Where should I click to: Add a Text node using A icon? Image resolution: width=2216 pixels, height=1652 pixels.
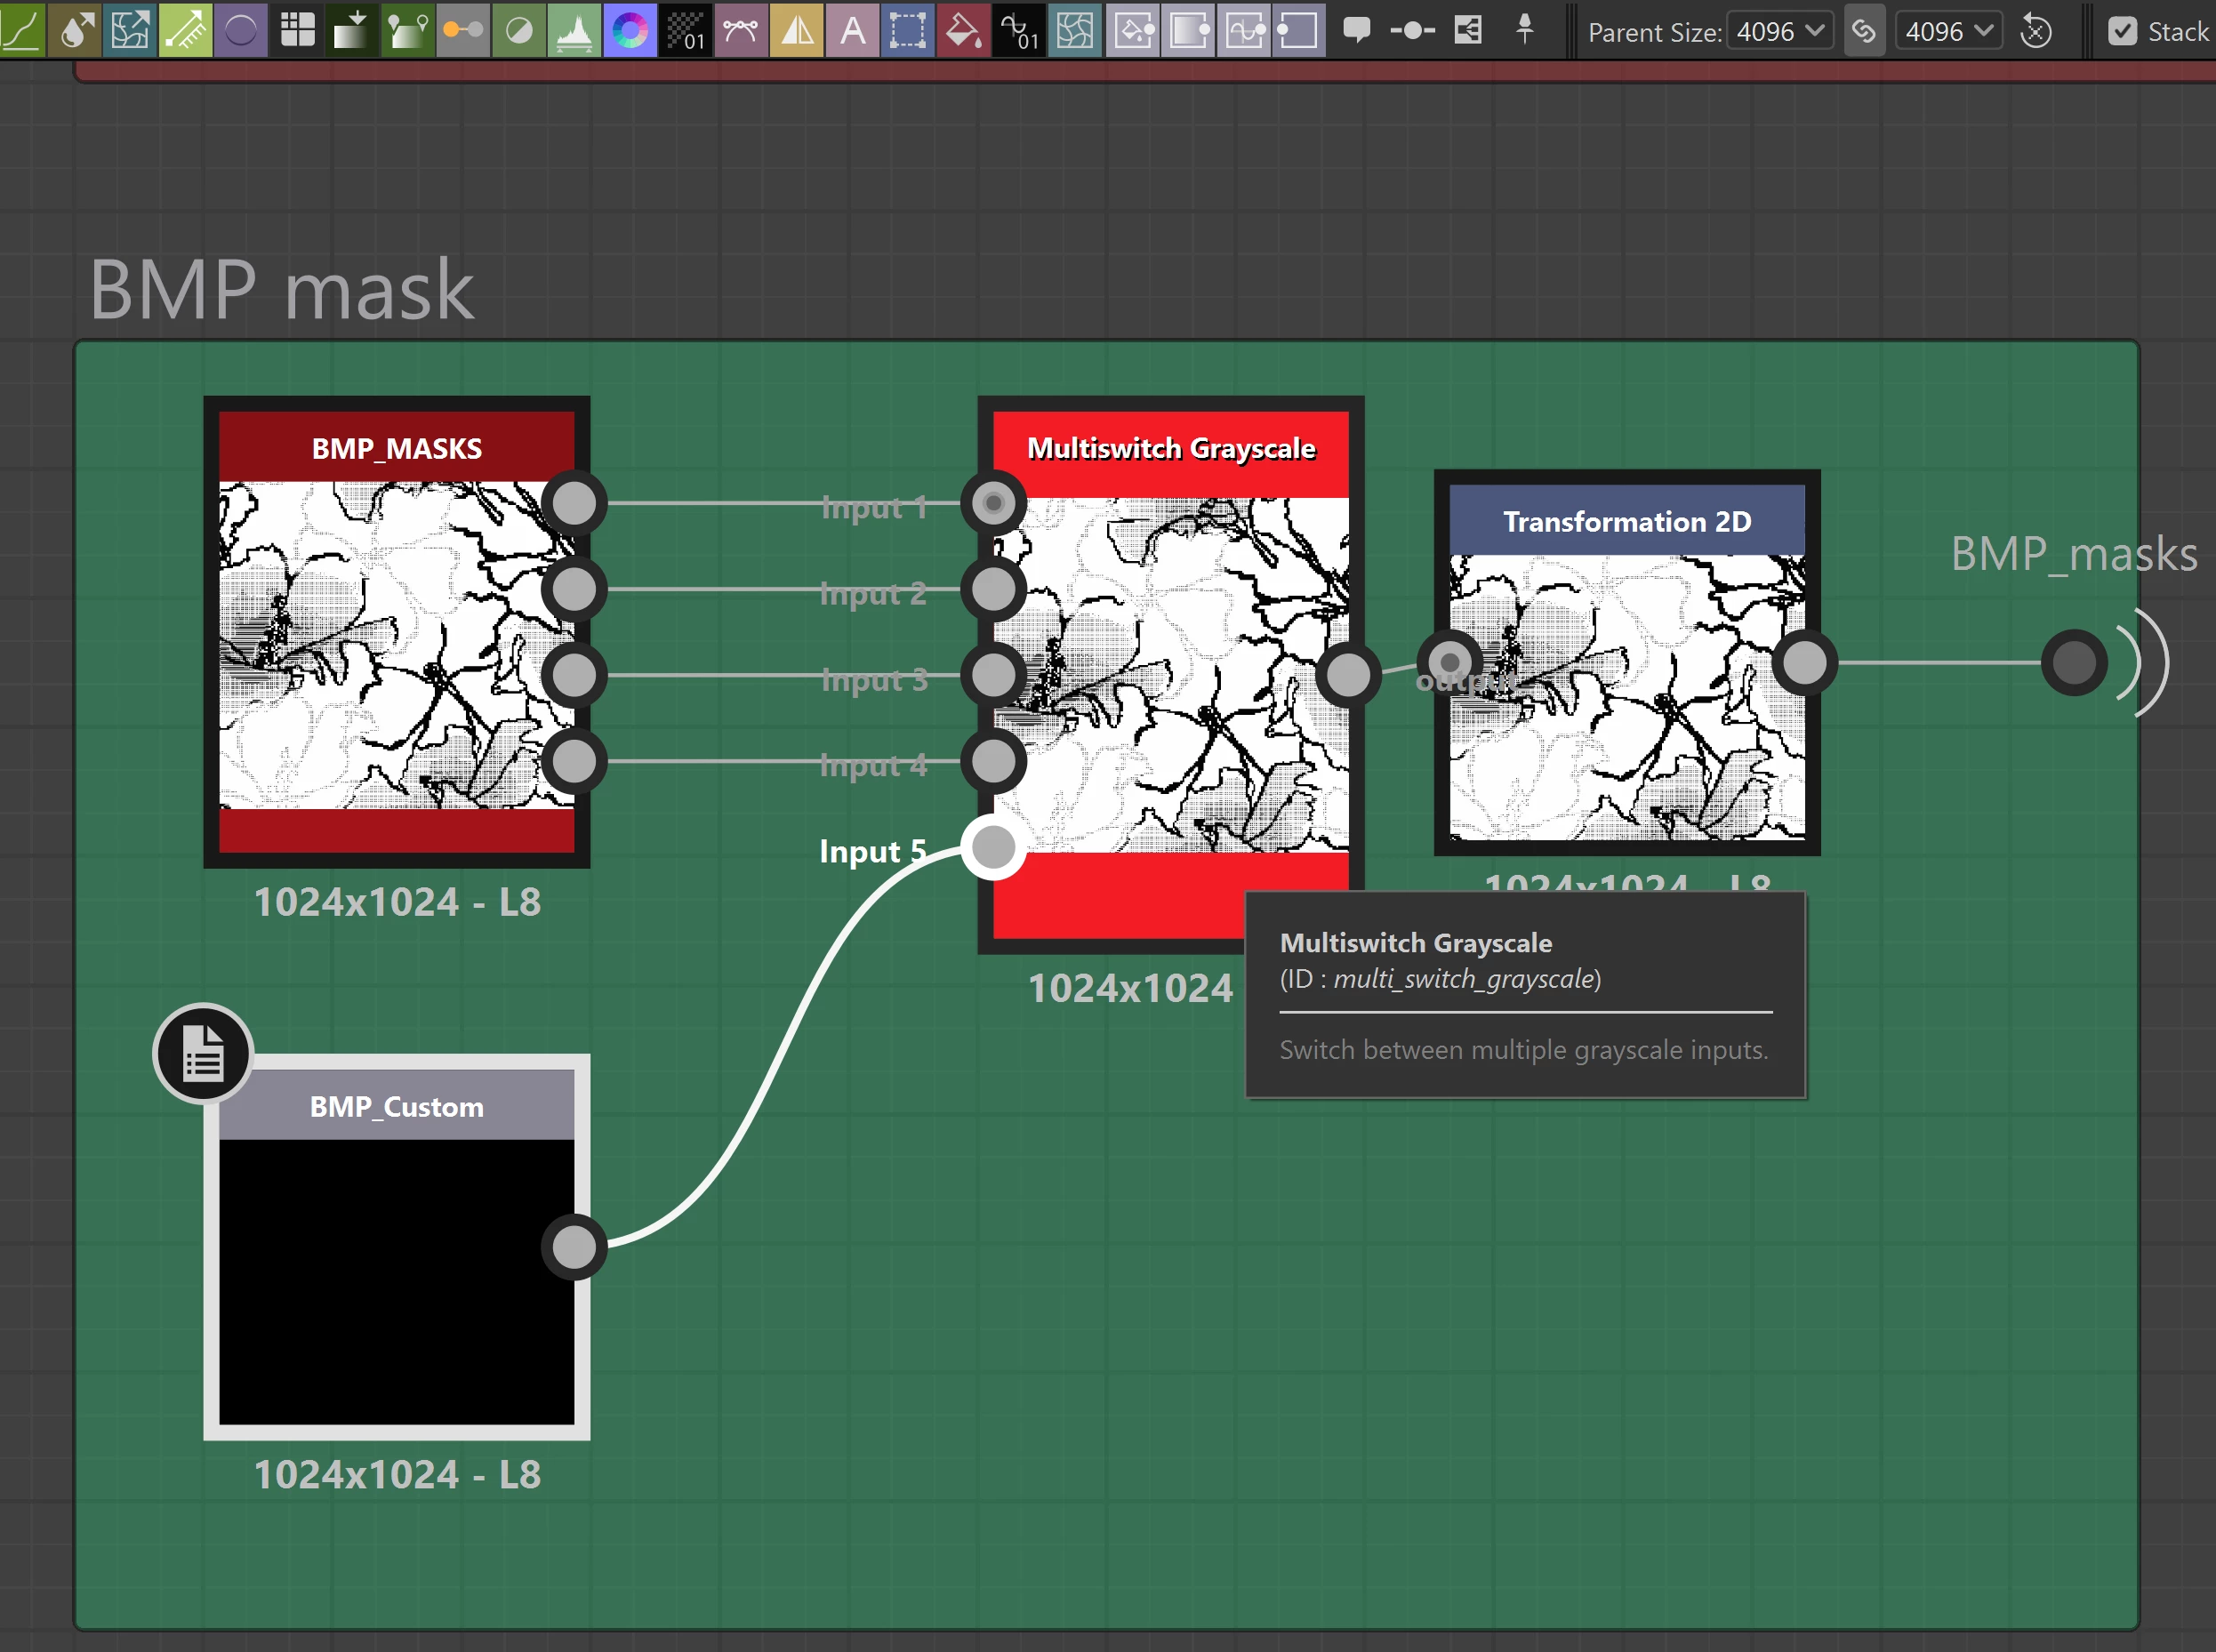click(852, 31)
